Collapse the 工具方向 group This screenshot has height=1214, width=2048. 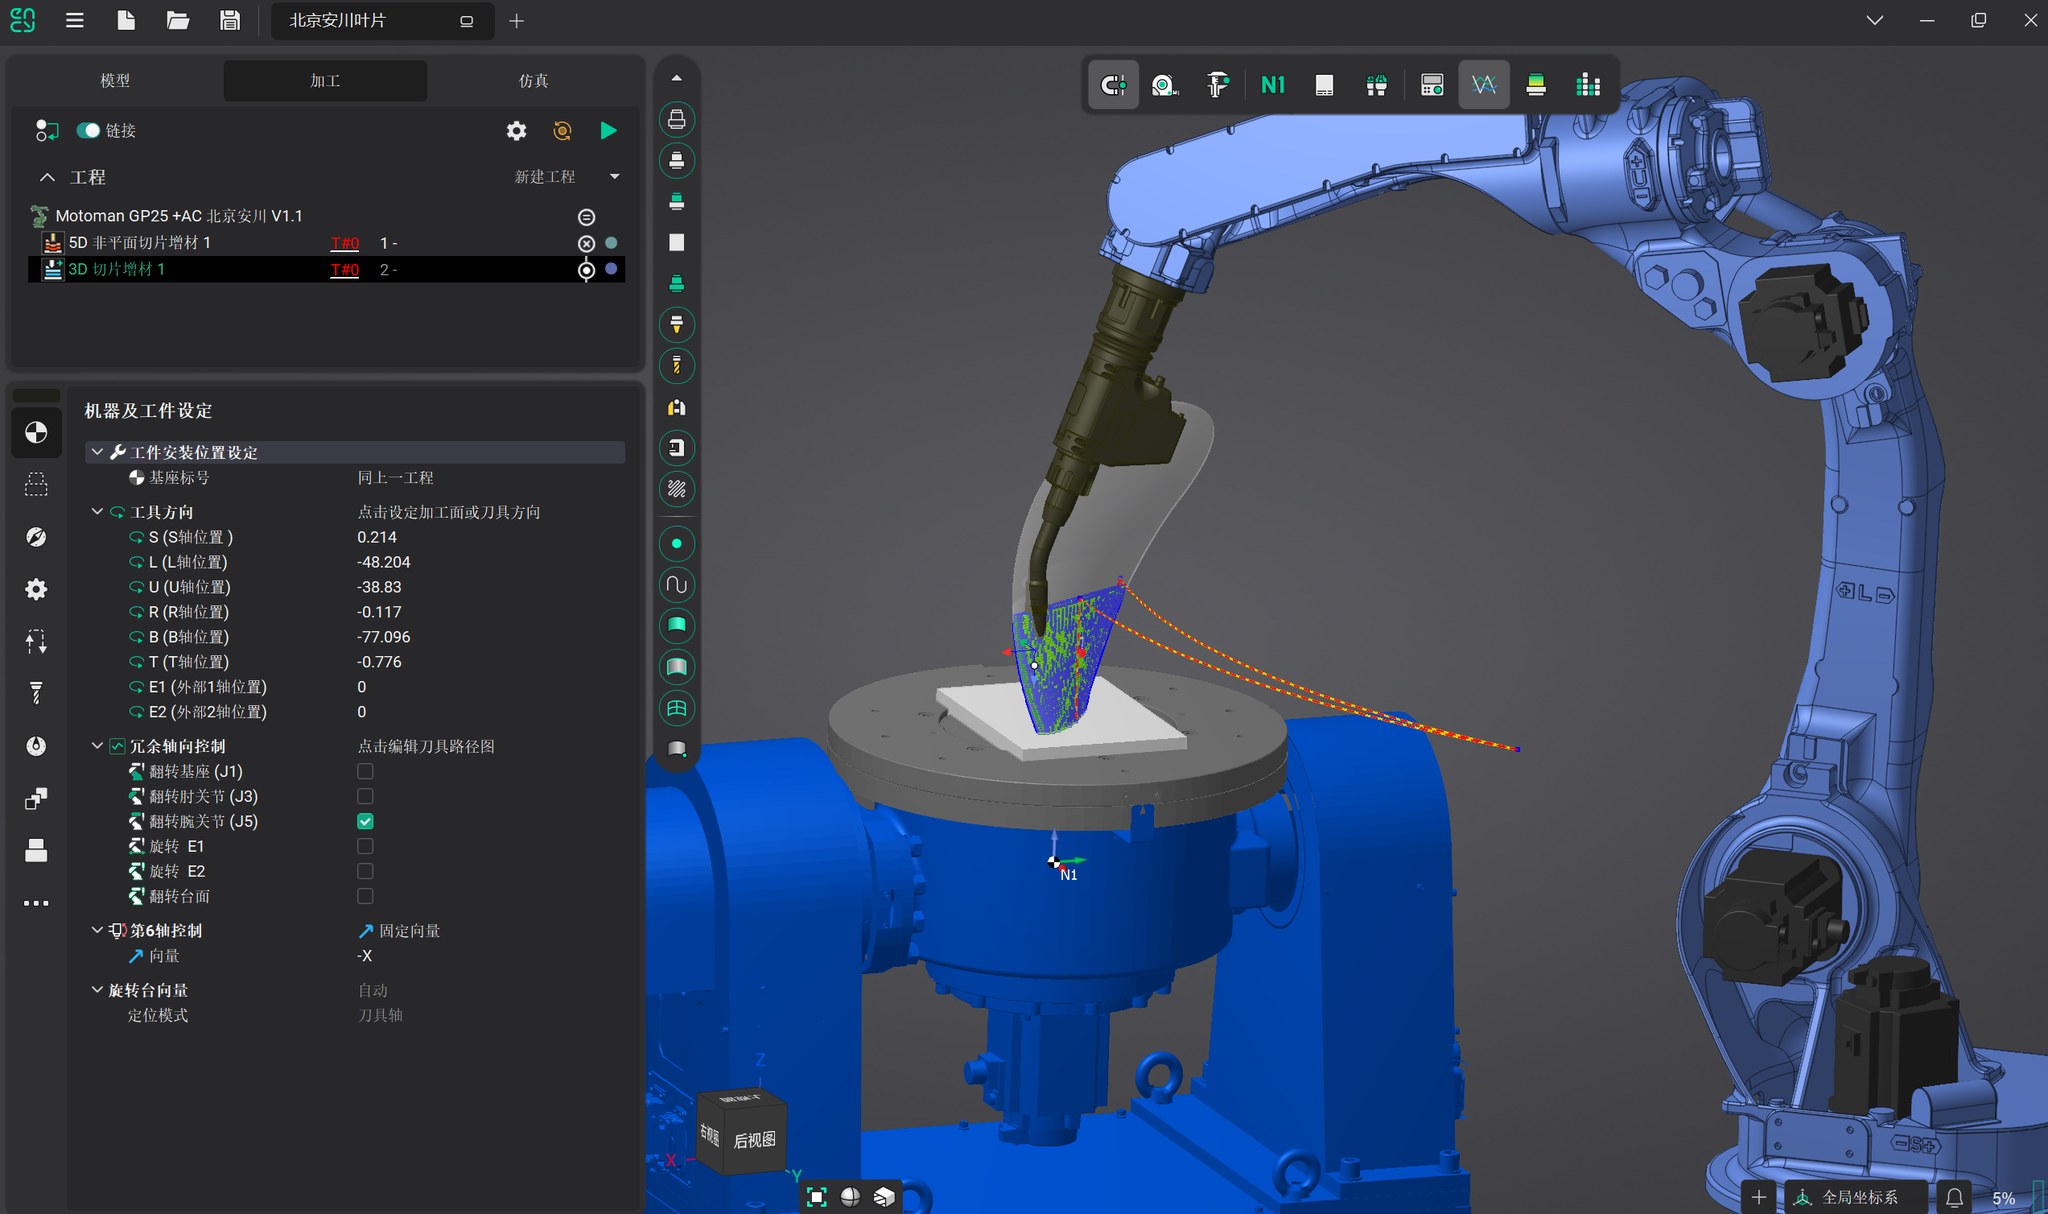(97, 512)
